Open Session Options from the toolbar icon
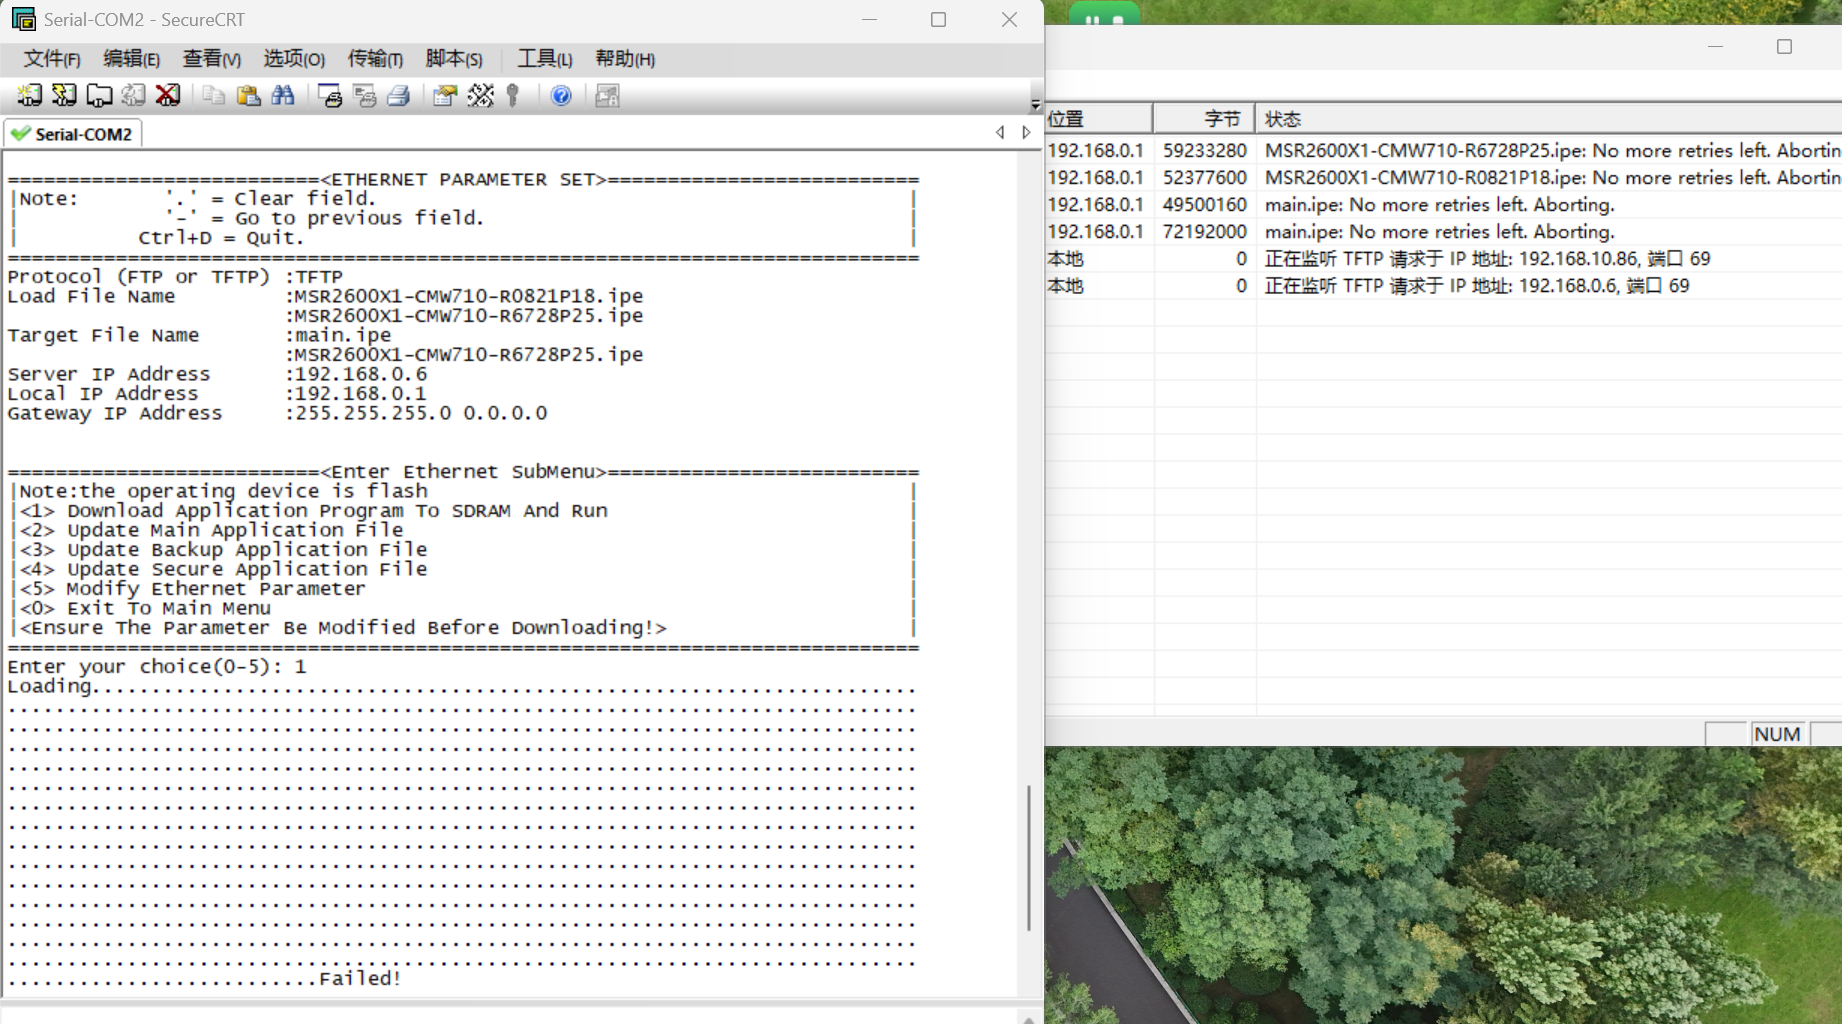 [x=444, y=96]
